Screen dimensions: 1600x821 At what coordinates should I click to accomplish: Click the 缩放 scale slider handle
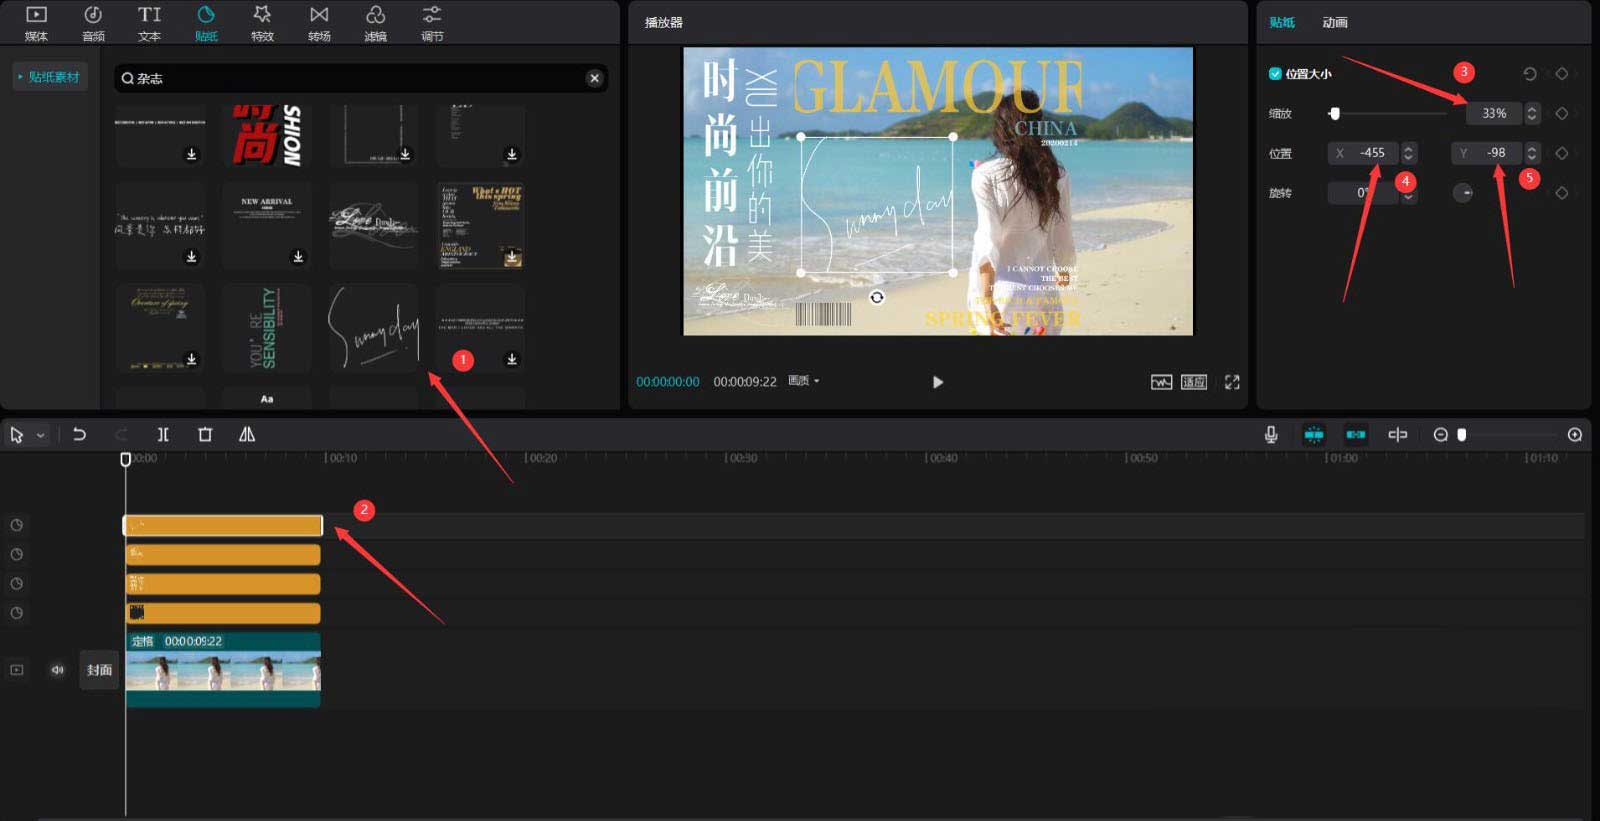(x=1334, y=114)
